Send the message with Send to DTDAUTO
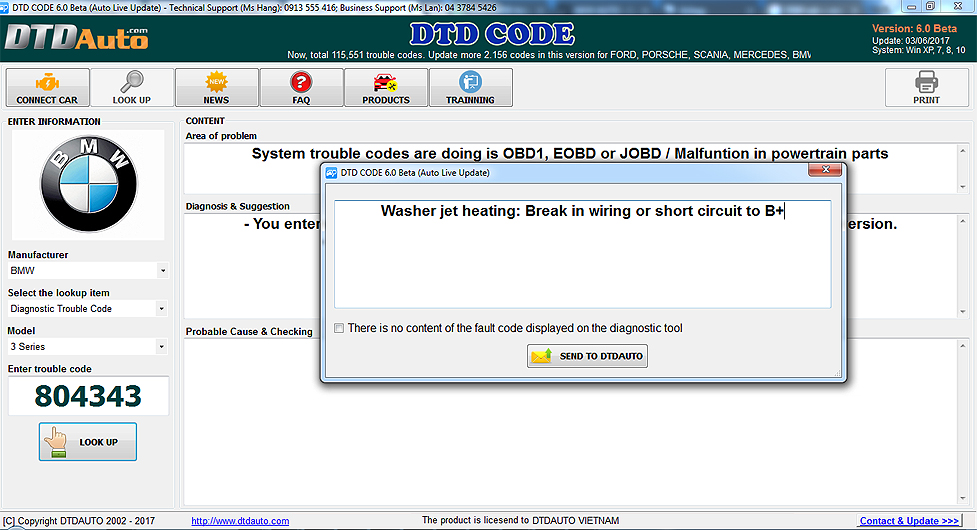This screenshot has width=977, height=530. (587, 356)
